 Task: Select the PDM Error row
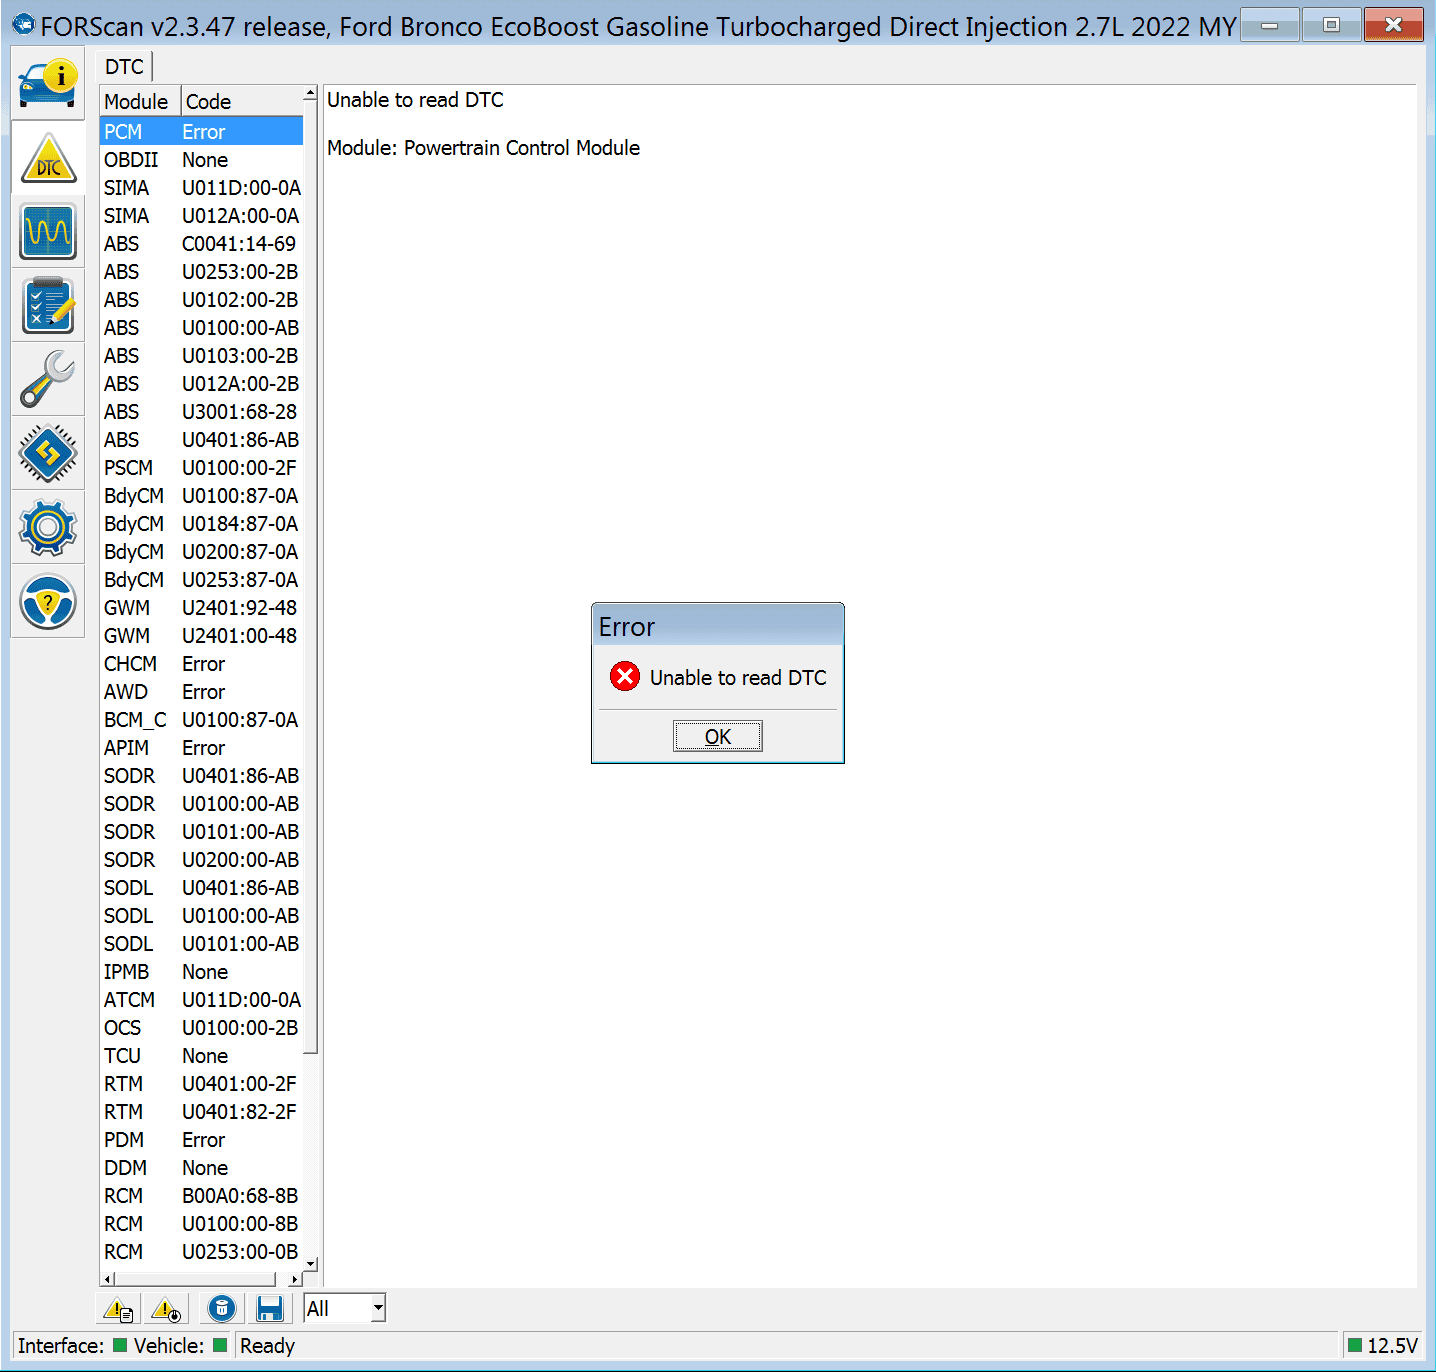click(x=201, y=1140)
